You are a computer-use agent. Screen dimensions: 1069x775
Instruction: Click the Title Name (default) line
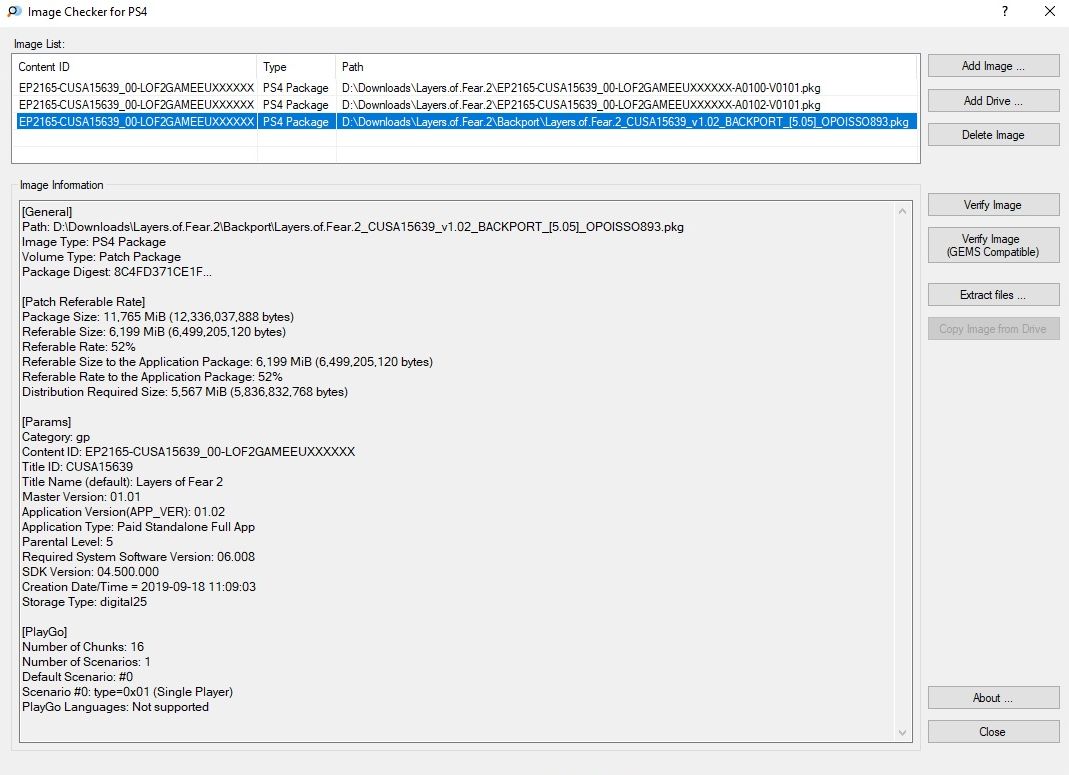tap(123, 482)
